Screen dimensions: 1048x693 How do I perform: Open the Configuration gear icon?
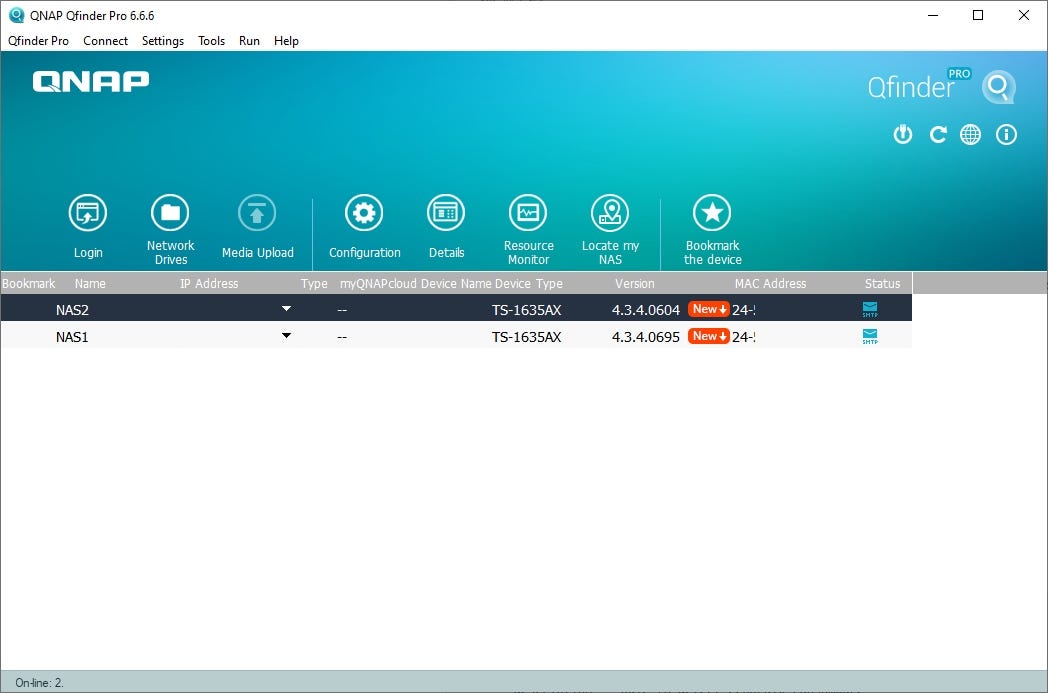pyautogui.click(x=364, y=213)
